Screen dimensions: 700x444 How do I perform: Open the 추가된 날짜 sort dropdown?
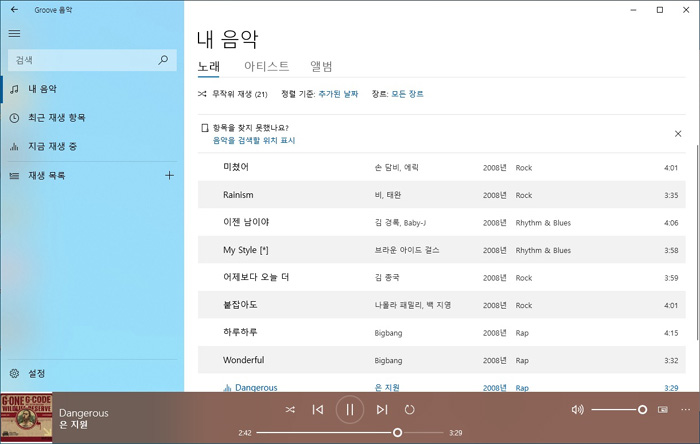(x=338, y=94)
